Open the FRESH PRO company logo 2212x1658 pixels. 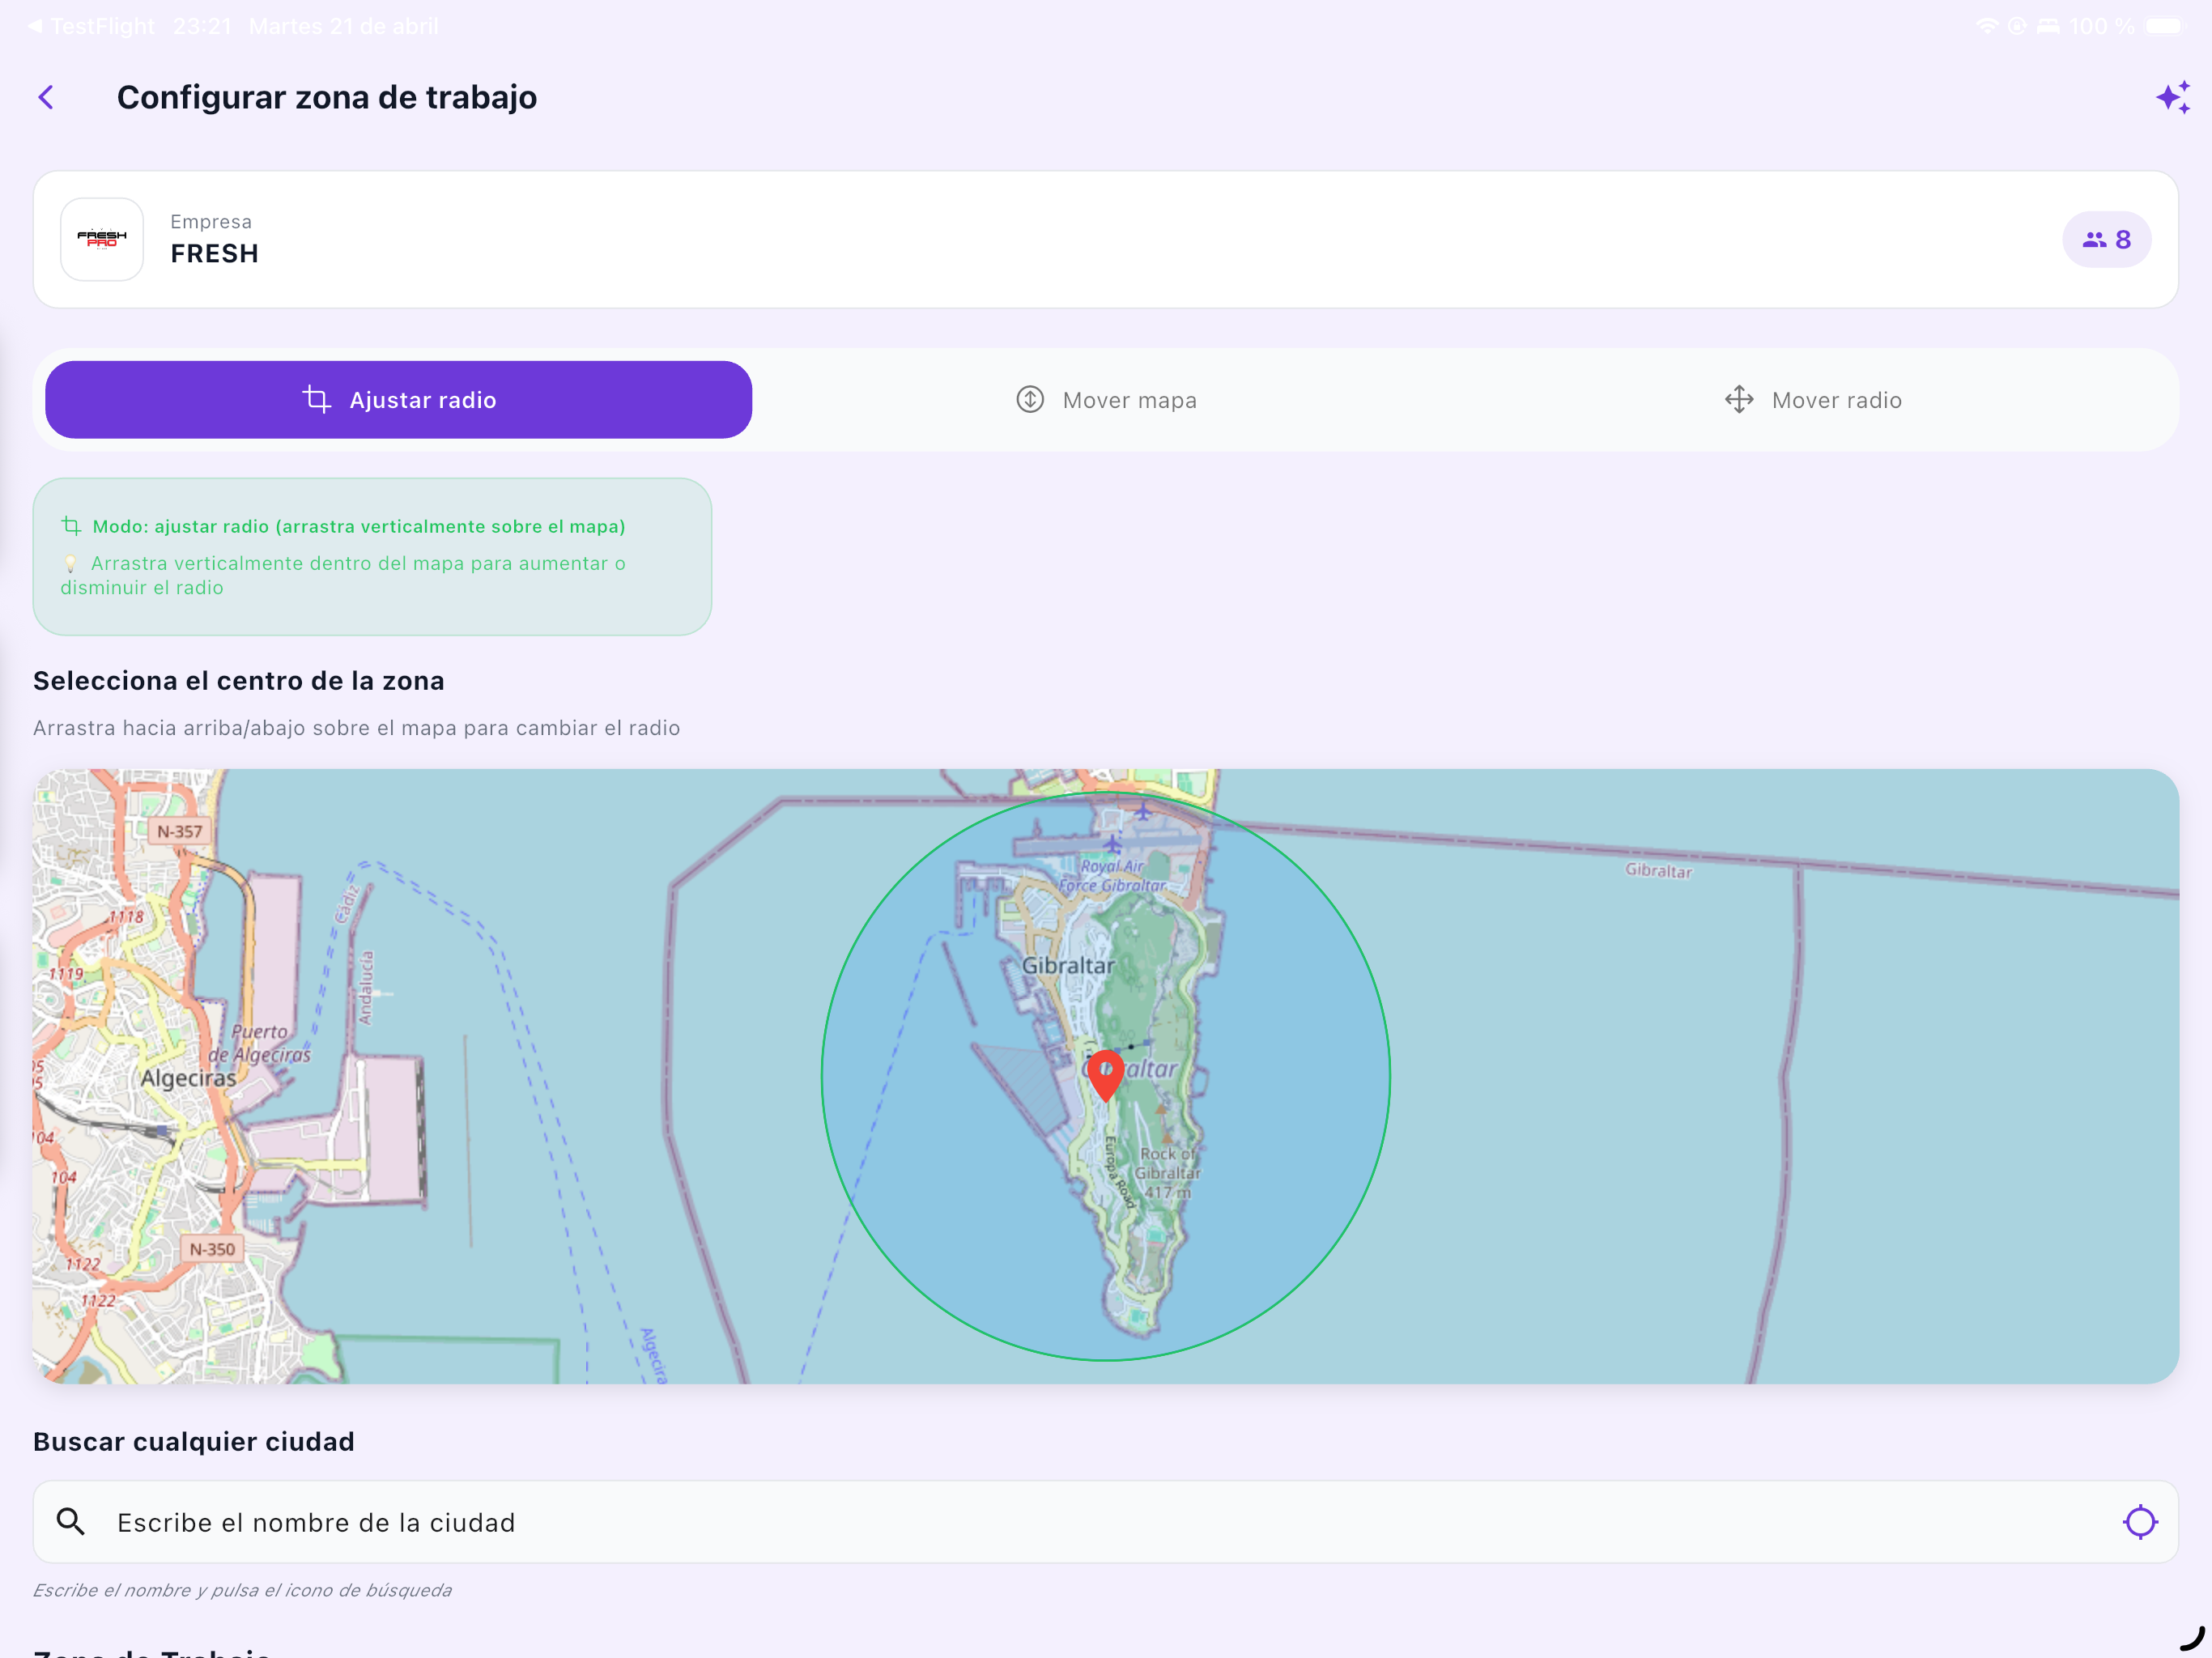102,239
